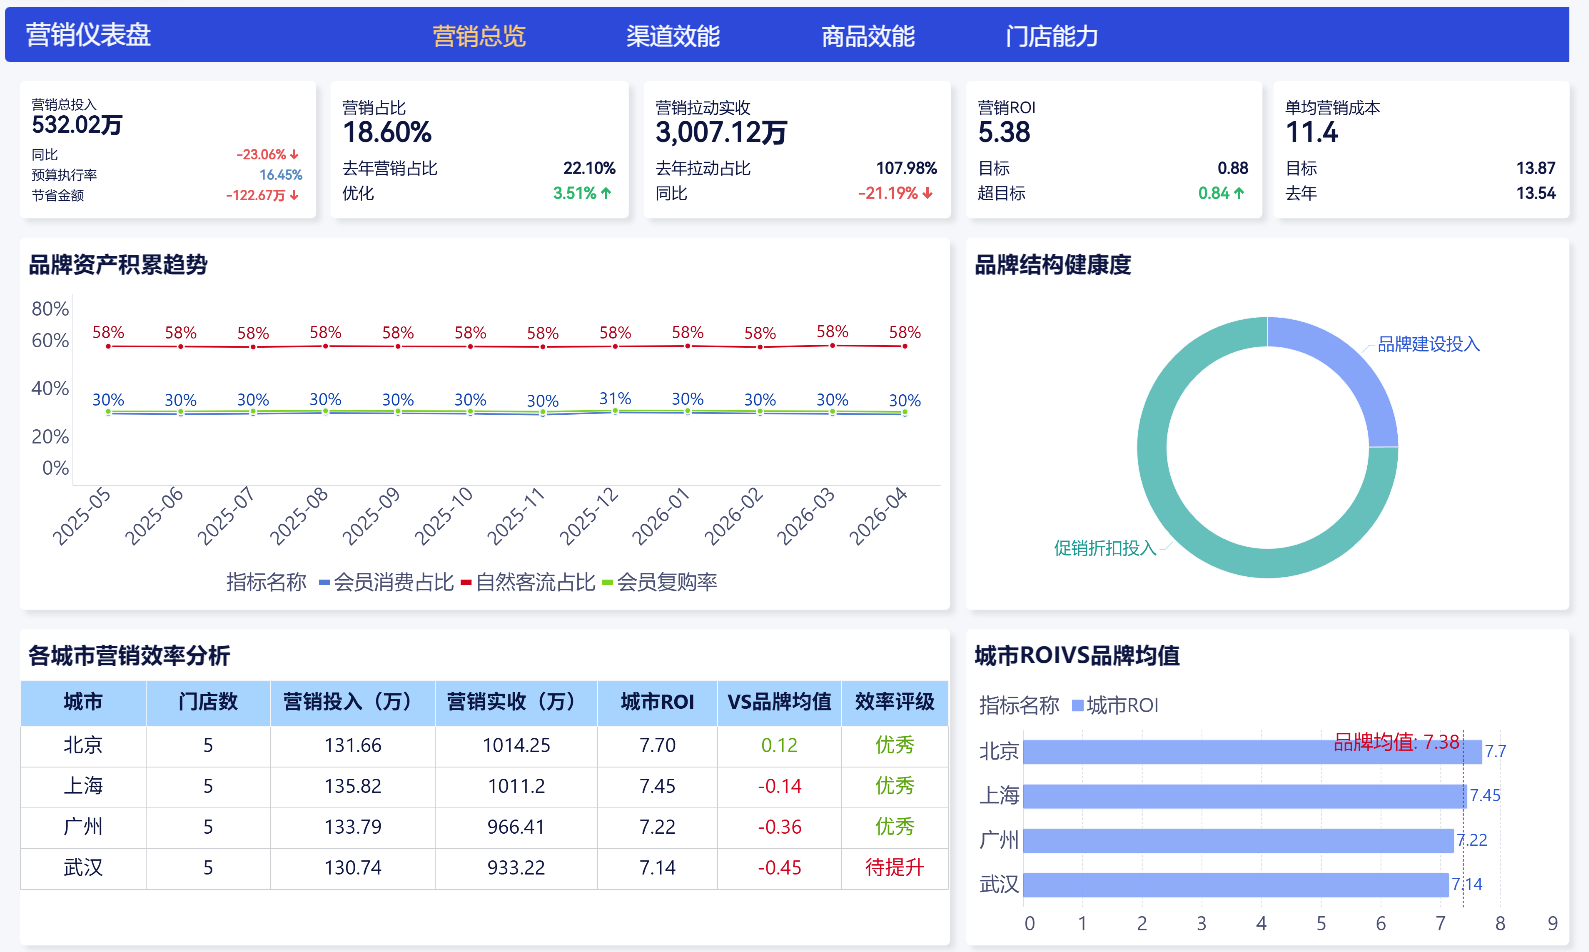The height and width of the screenshot is (952, 1589).
Task: Click the 营销仪表盘 title
Action: [88, 35]
